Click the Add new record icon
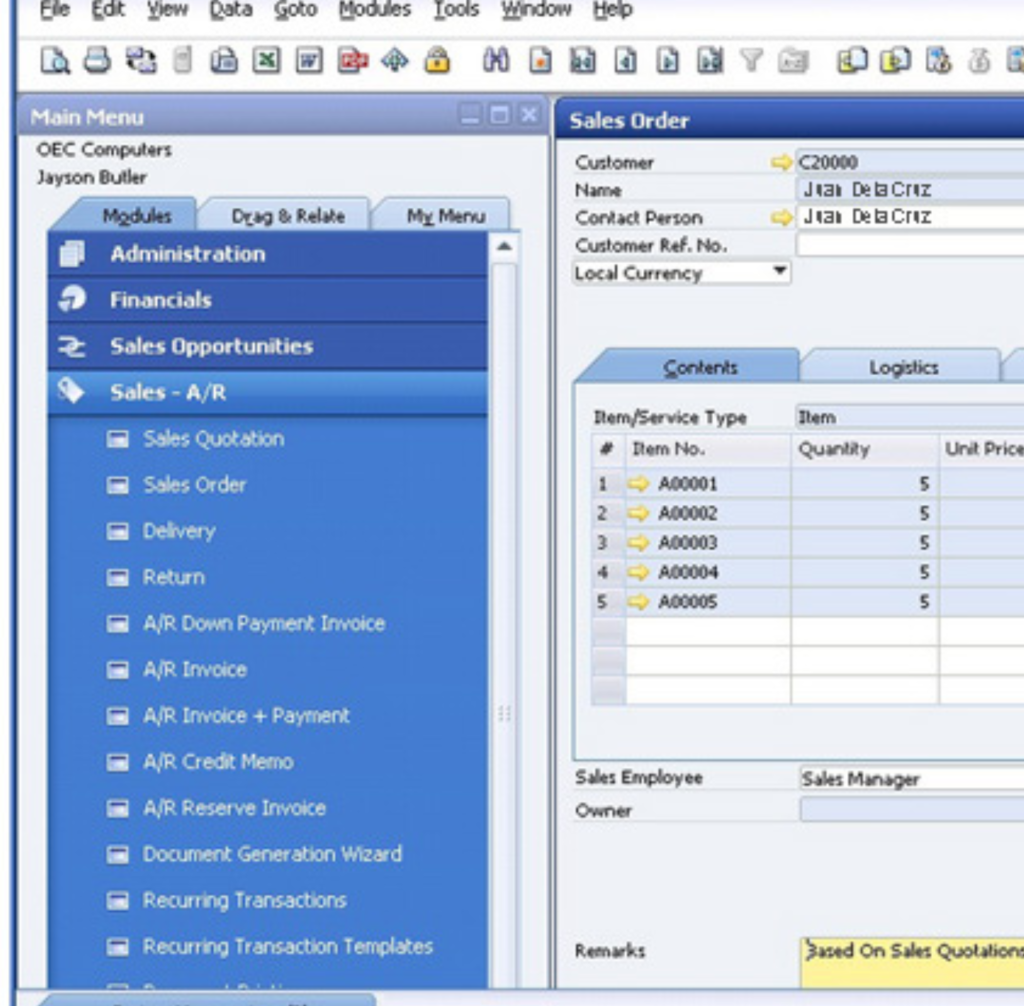Viewport: 1024px width, 1006px height. (540, 61)
